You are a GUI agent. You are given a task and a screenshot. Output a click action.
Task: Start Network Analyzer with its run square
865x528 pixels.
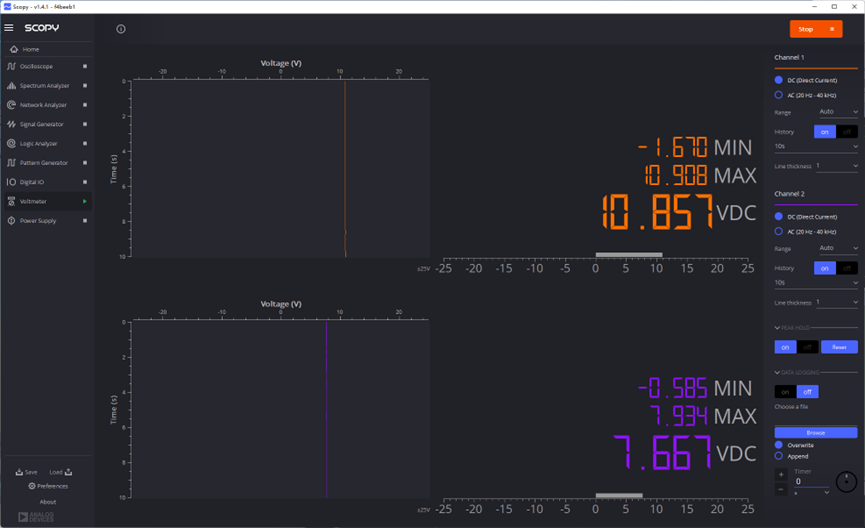85,105
